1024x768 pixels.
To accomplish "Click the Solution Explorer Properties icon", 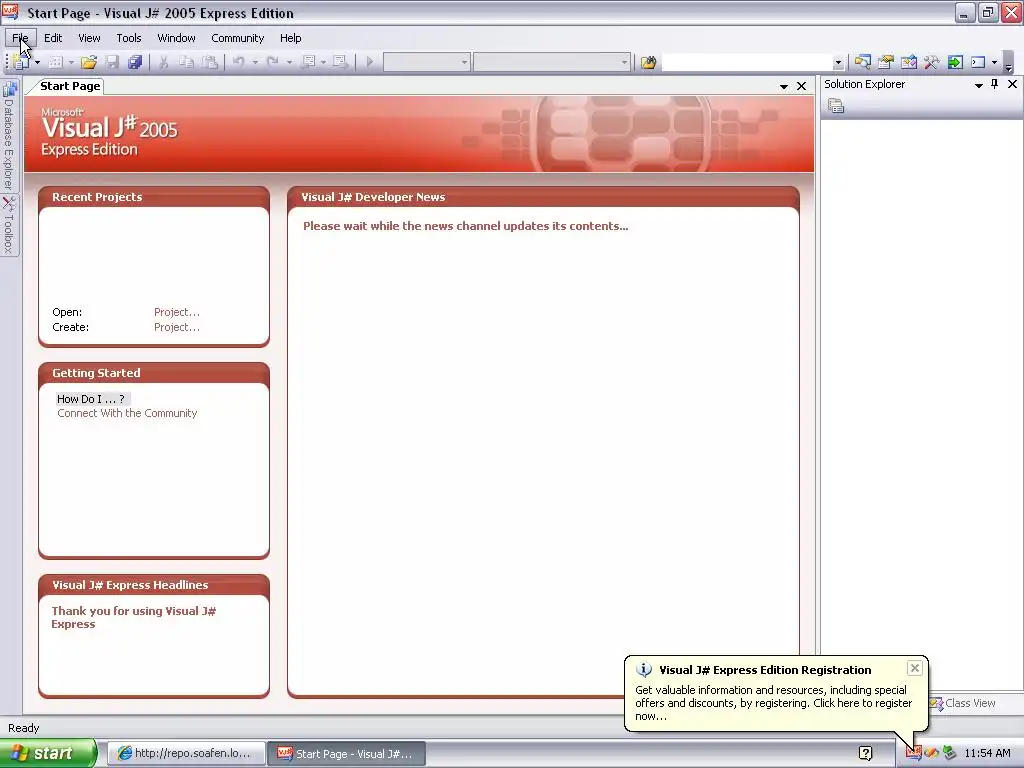I will (836, 106).
